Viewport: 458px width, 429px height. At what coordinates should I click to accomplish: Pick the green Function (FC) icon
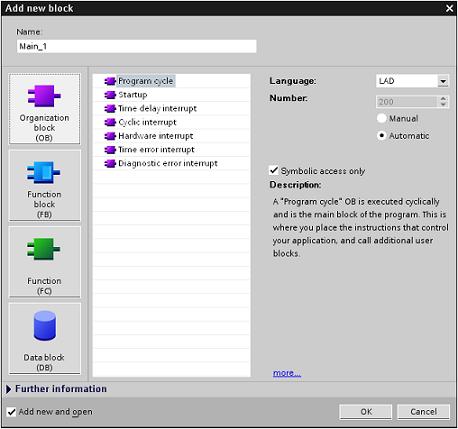click(x=44, y=249)
